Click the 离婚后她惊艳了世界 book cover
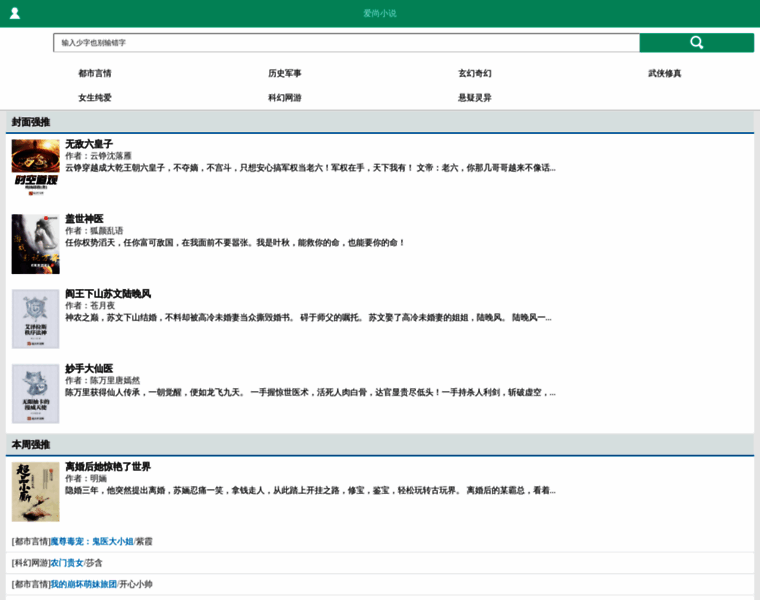Image resolution: width=760 pixels, height=600 pixels. (x=36, y=491)
